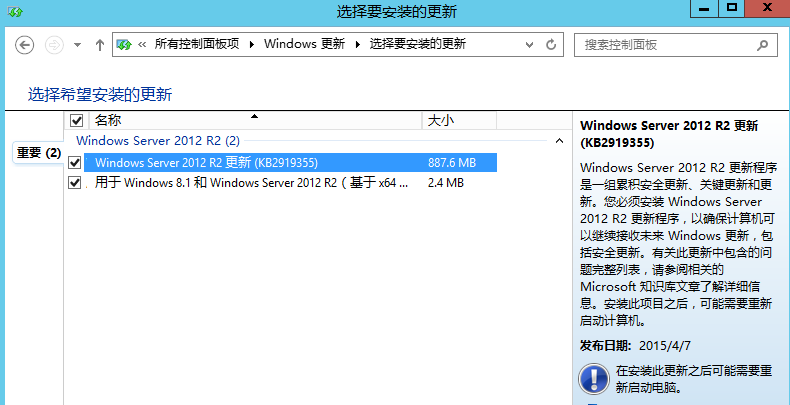This screenshot has height=405, width=790.
Task: Click the blue restart warning icon
Action: 594,378
